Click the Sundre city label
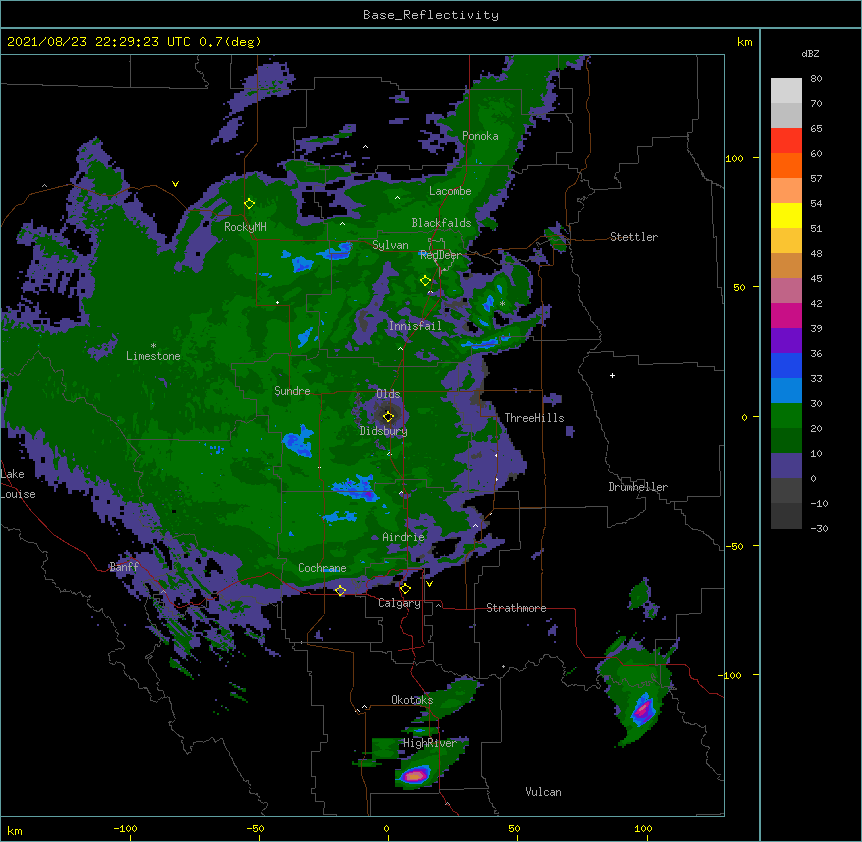 click(292, 391)
